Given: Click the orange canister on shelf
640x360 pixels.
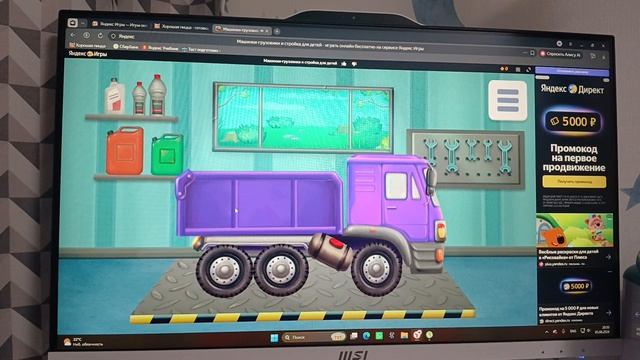Looking at the screenshot, I should [125, 151].
